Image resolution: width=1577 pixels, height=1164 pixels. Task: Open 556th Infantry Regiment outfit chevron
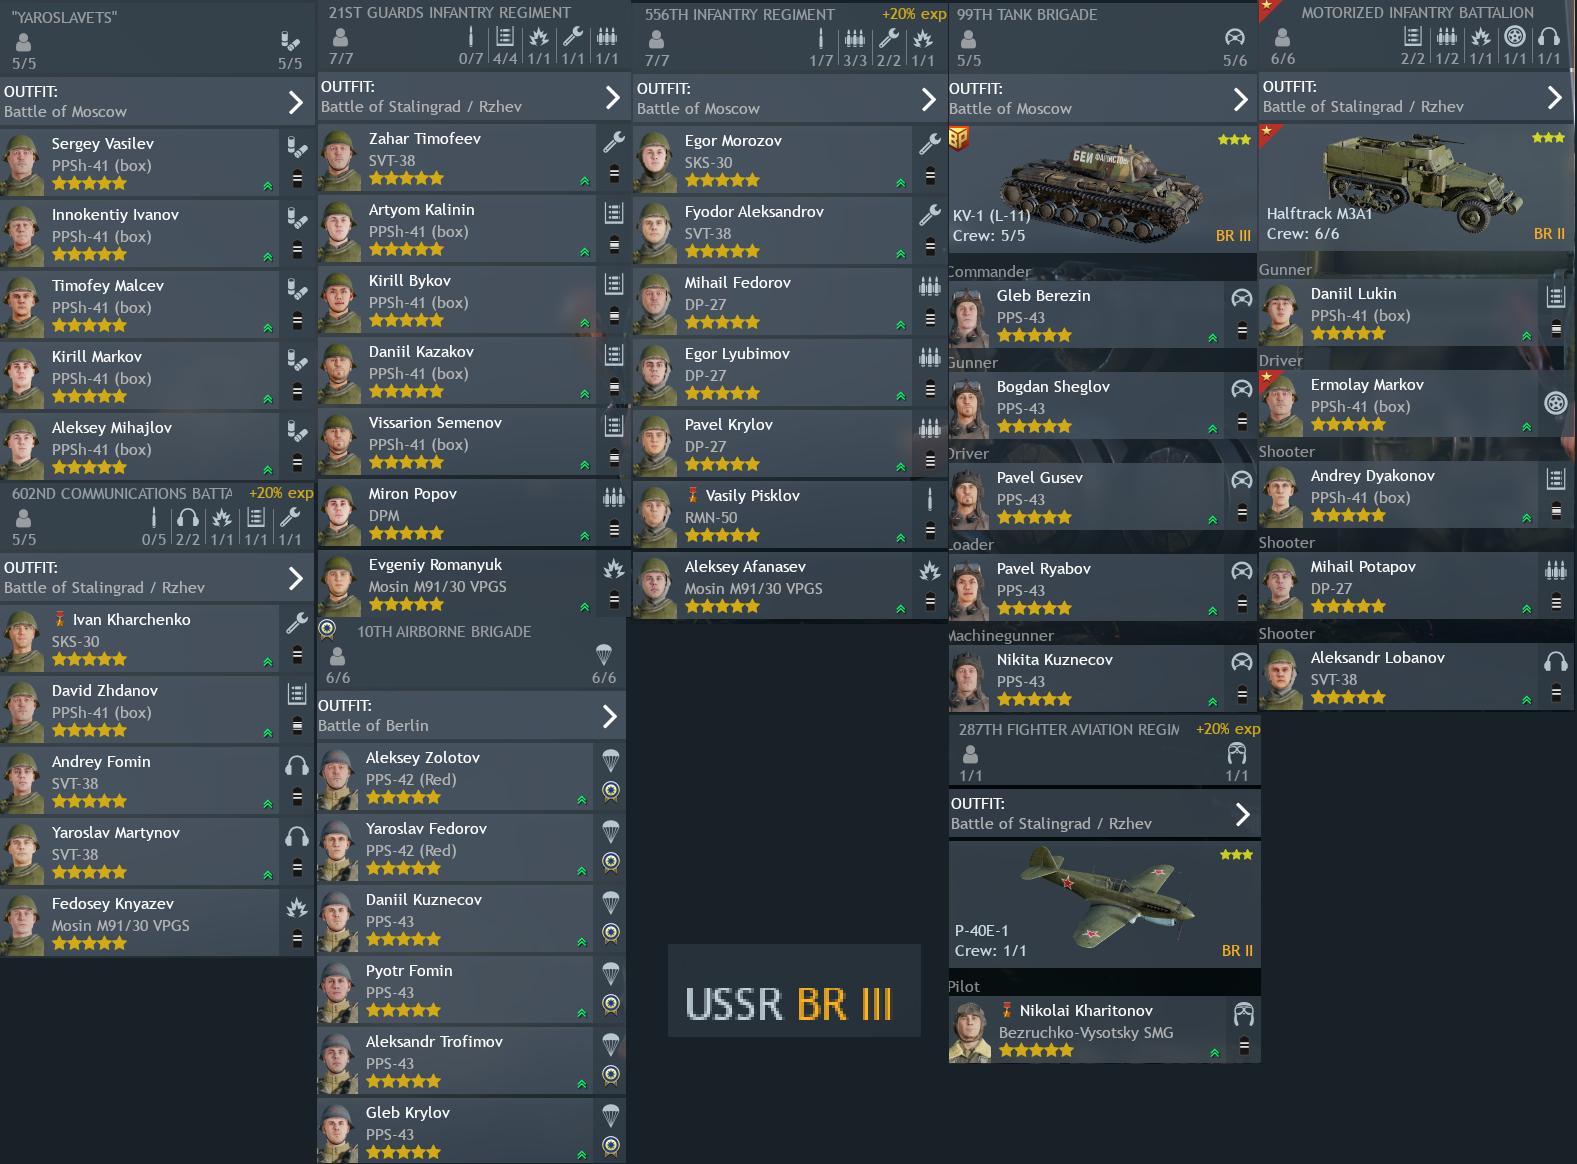point(928,99)
